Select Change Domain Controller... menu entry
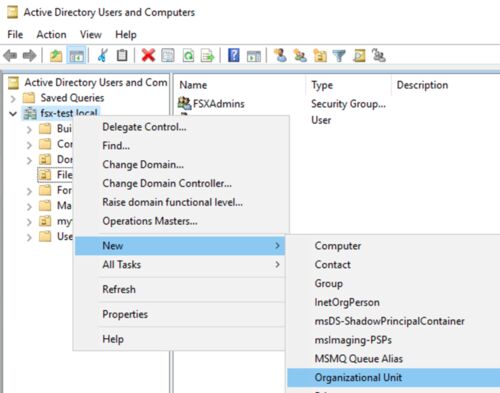The height and width of the screenshot is (393, 500). tap(180, 183)
